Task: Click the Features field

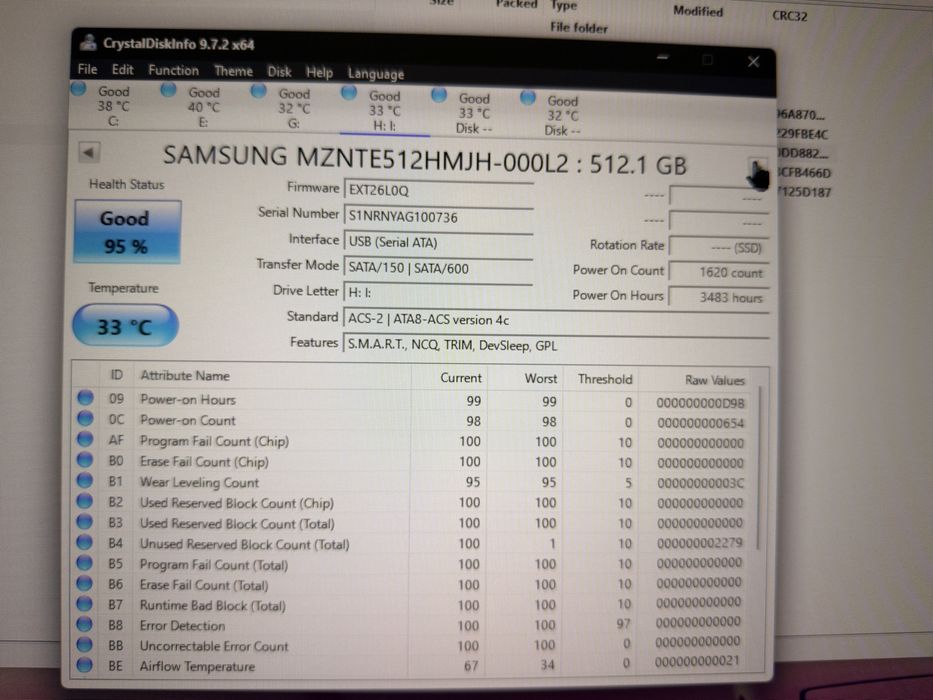Action: click(x=556, y=345)
